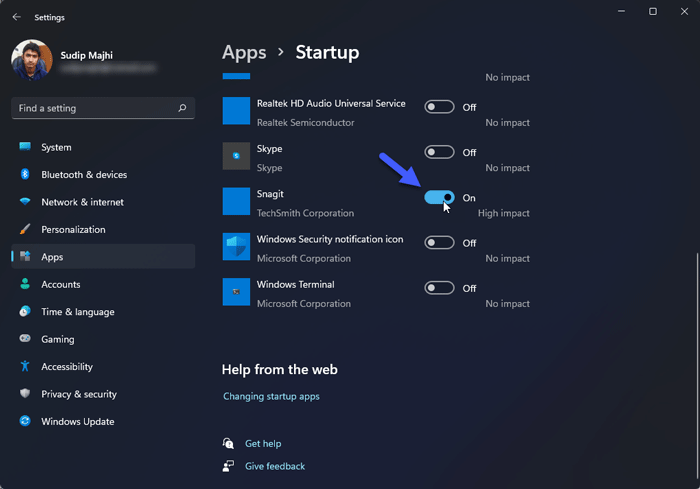Click the Gaming controller icon

(x=25, y=339)
